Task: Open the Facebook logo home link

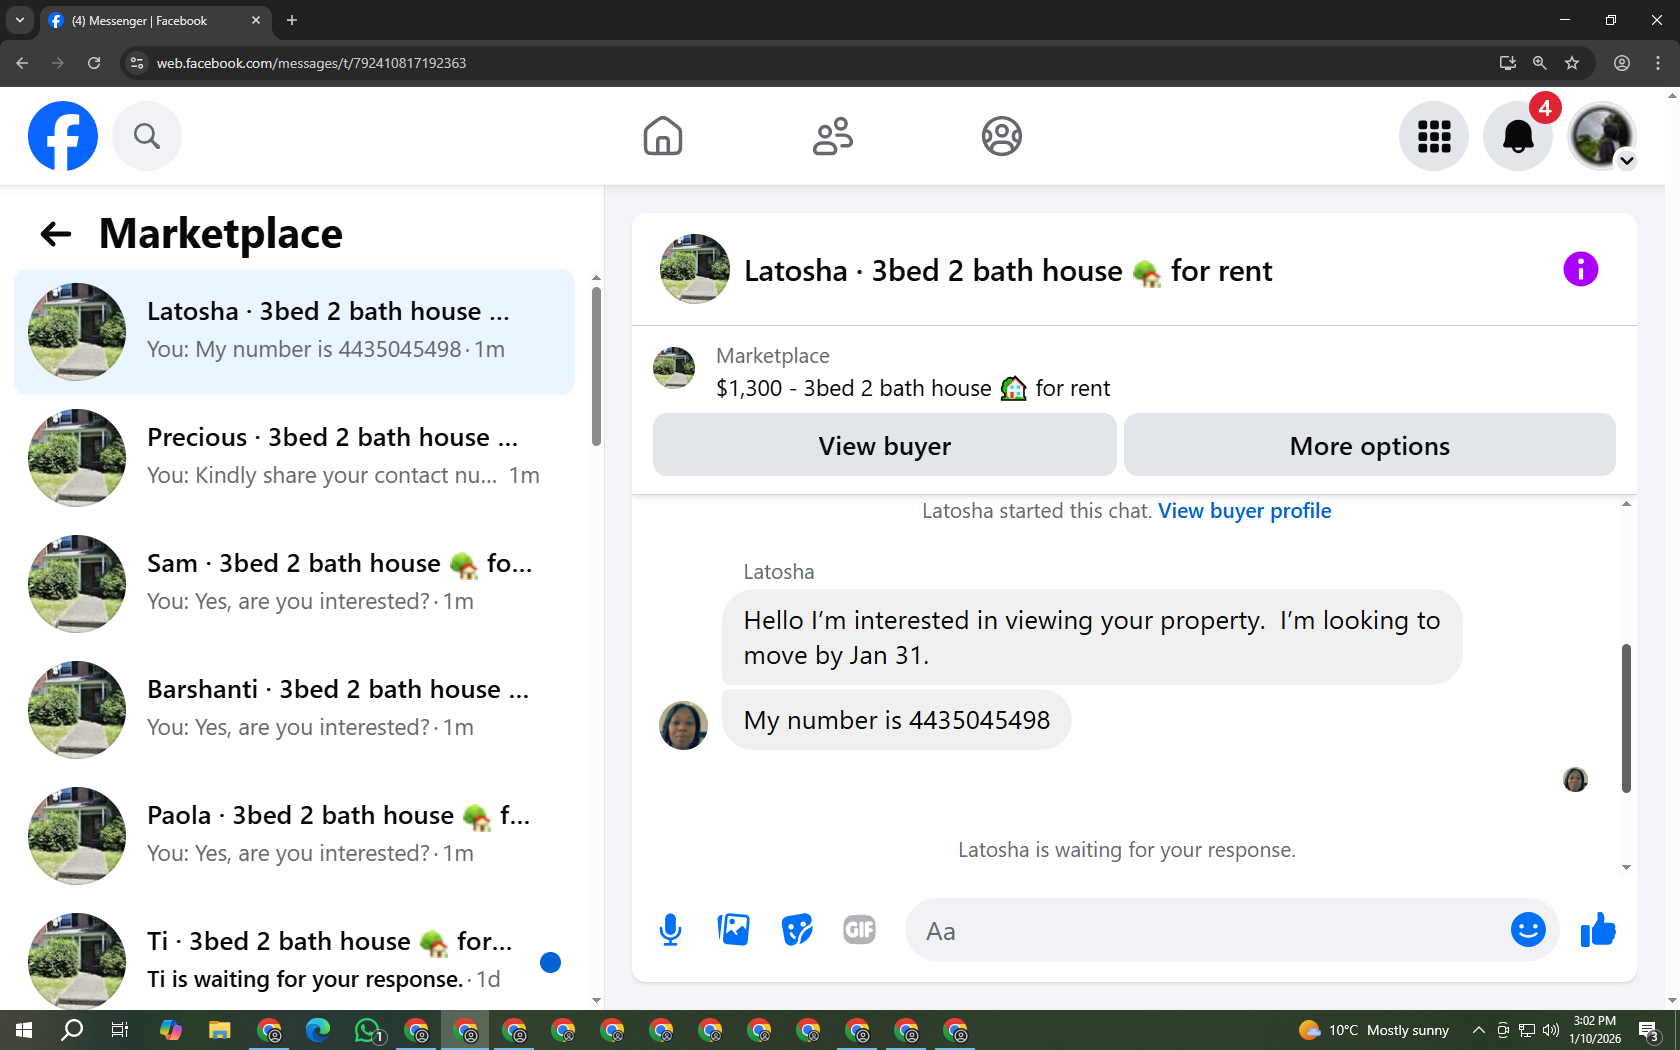Action: pyautogui.click(x=63, y=136)
